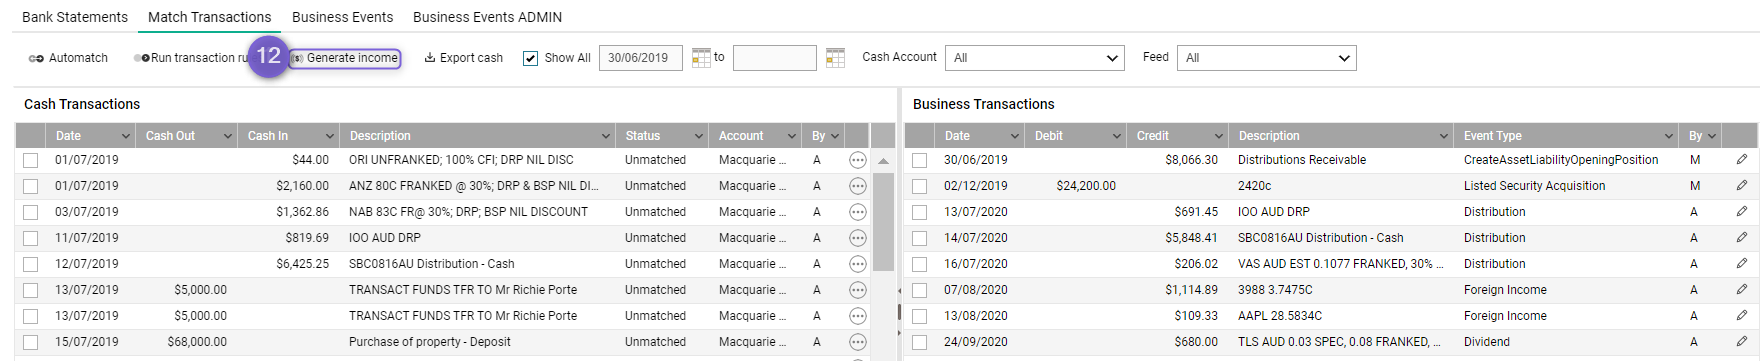This screenshot has width=1760, height=361.
Task: Edit the $5,848.41 SBC0816AU distribution
Action: coord(1741,238)
